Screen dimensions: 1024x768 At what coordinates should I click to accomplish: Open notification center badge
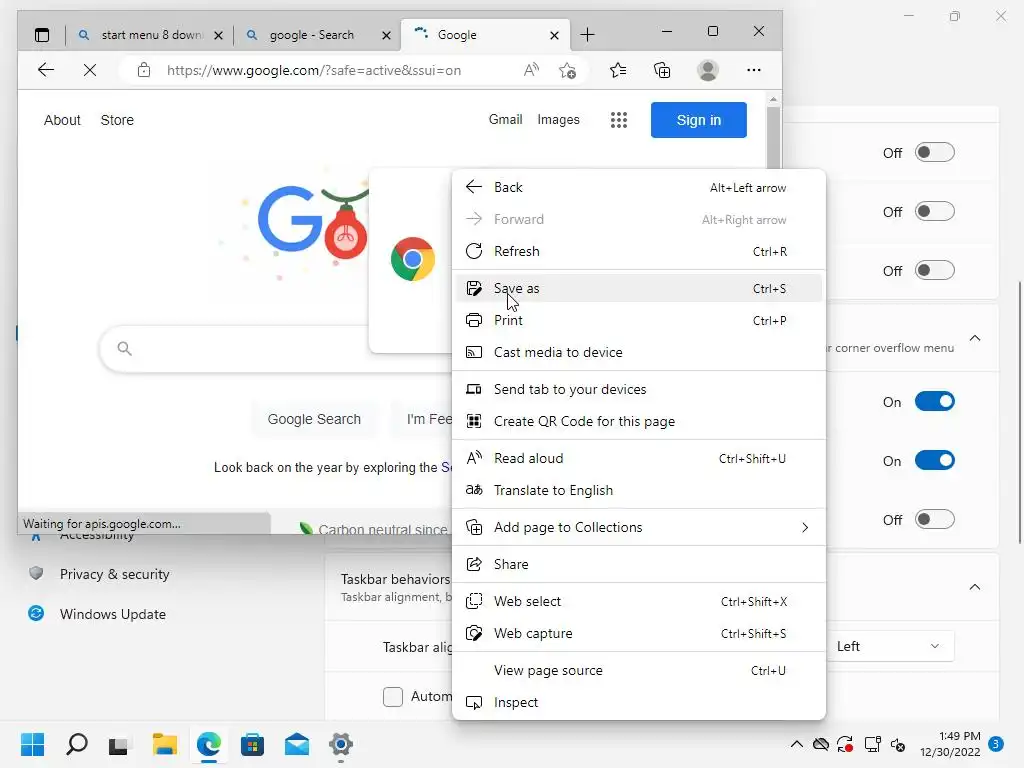(996, 744)
